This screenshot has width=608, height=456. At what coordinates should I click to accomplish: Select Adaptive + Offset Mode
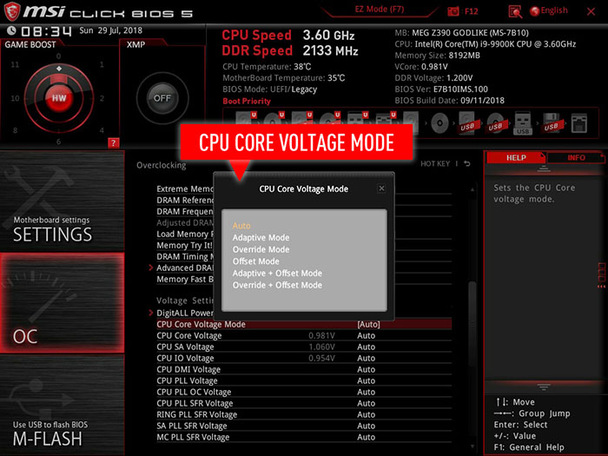(x=277, y=273)
